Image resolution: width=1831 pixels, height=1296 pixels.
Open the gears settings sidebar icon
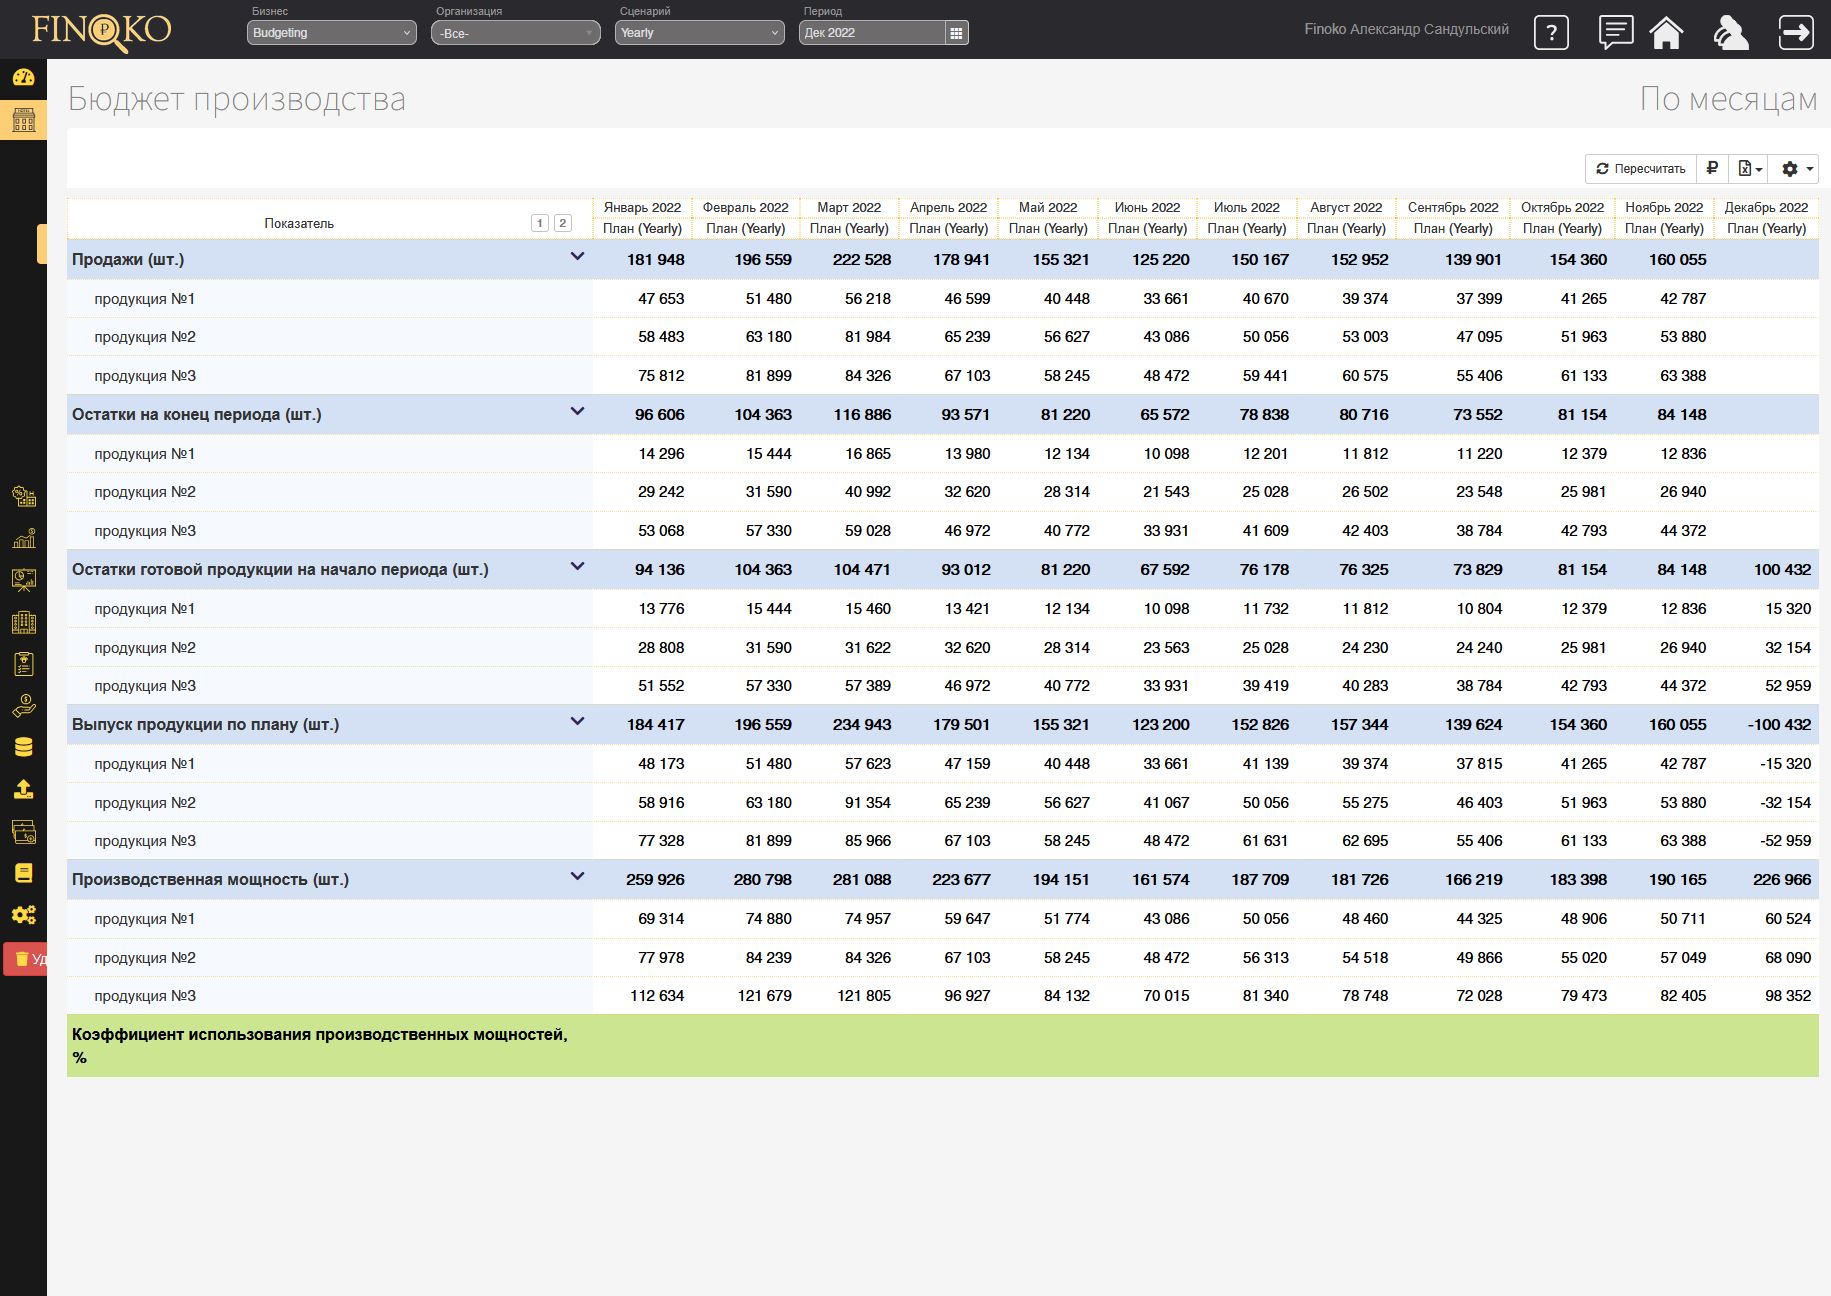click(x=23, y=915)
